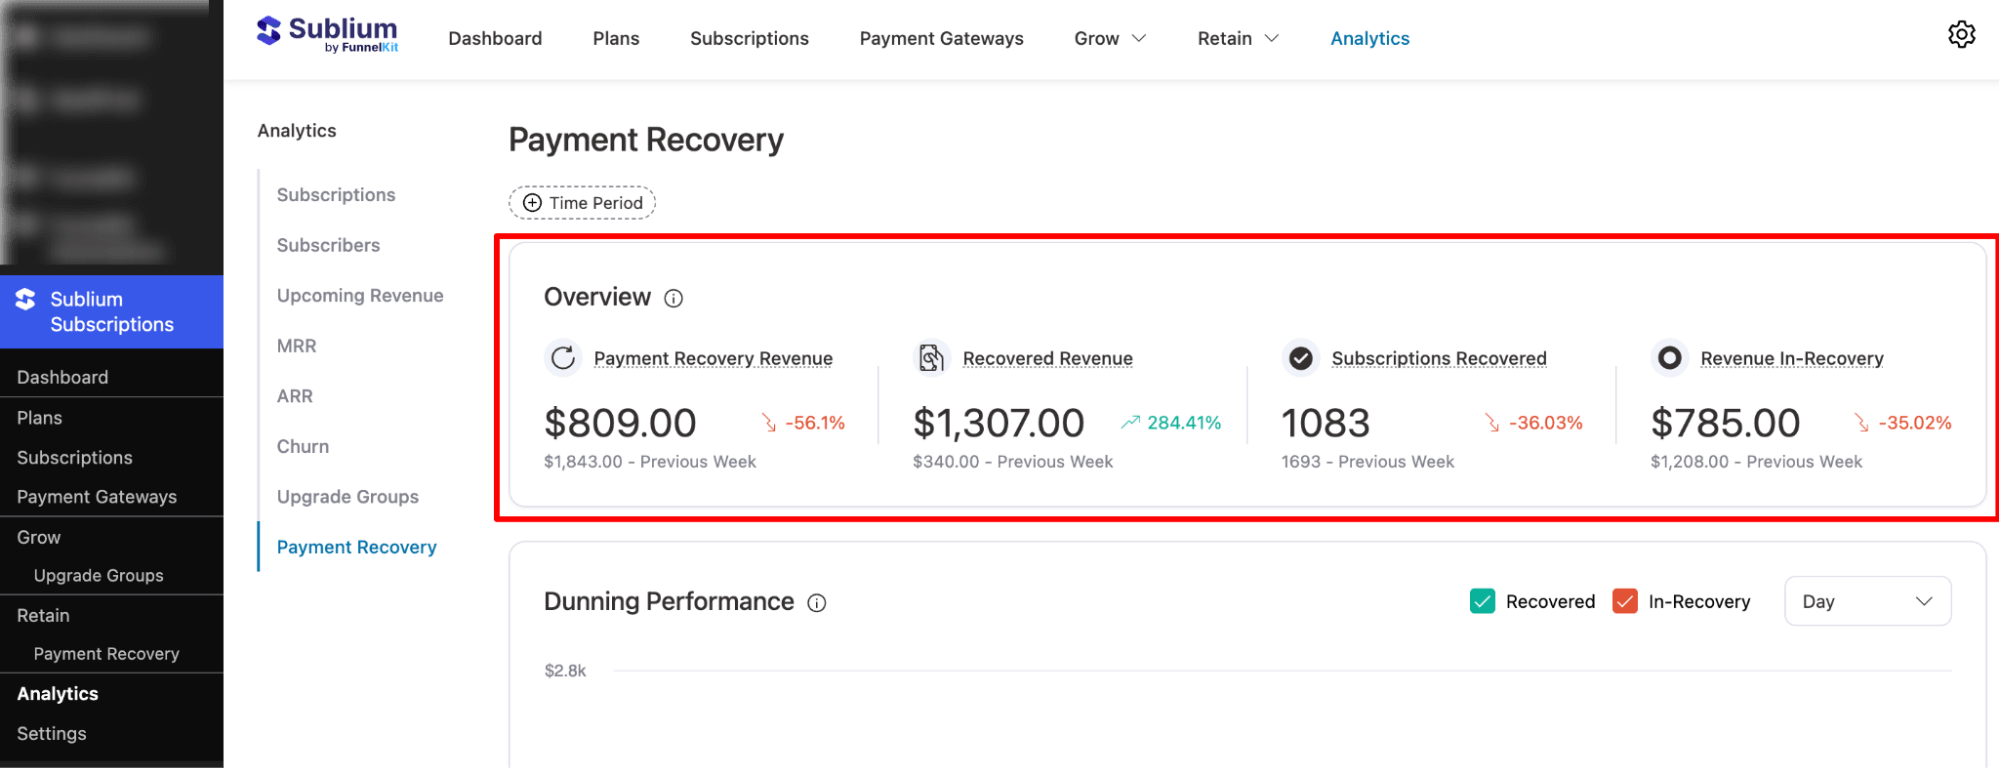Click the green up arrow beside 284.41%
This screenshot has width=1999, height=769.
click(x=1130, y=422)
